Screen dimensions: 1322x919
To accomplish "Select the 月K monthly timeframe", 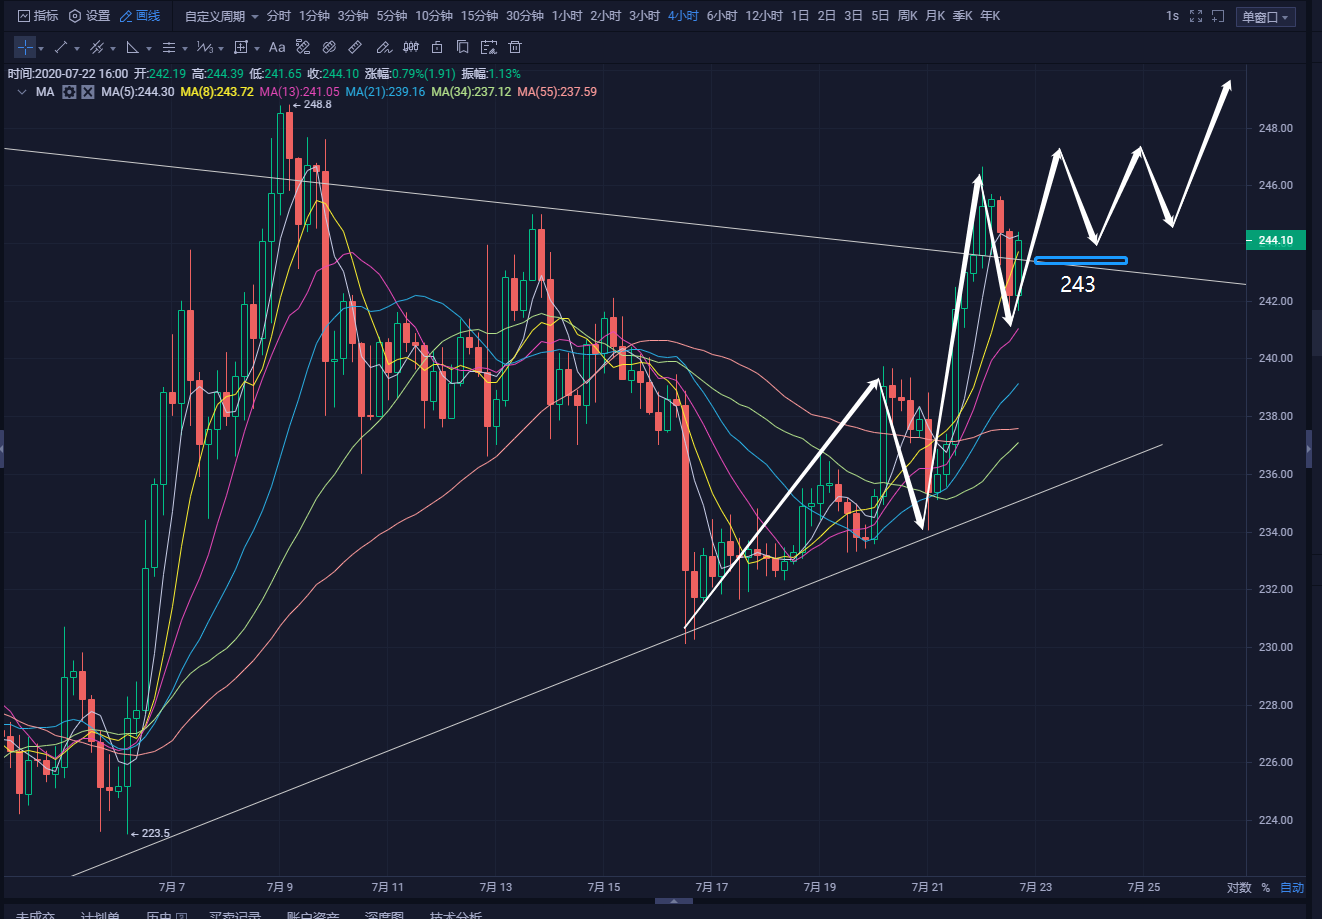I will click(935, 16).
